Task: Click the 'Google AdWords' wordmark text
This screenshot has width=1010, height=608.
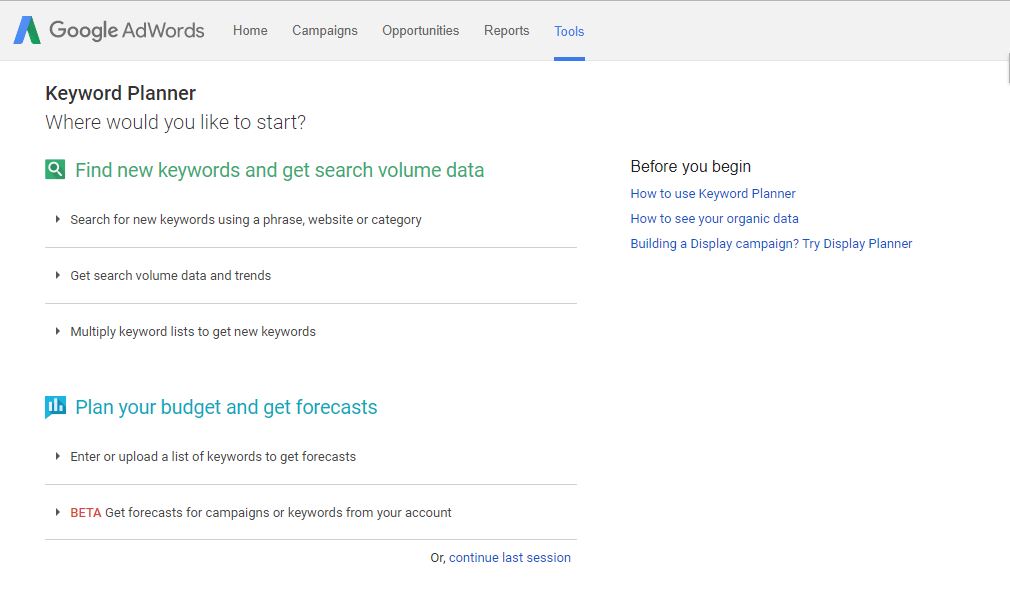Action: (127, 30)
